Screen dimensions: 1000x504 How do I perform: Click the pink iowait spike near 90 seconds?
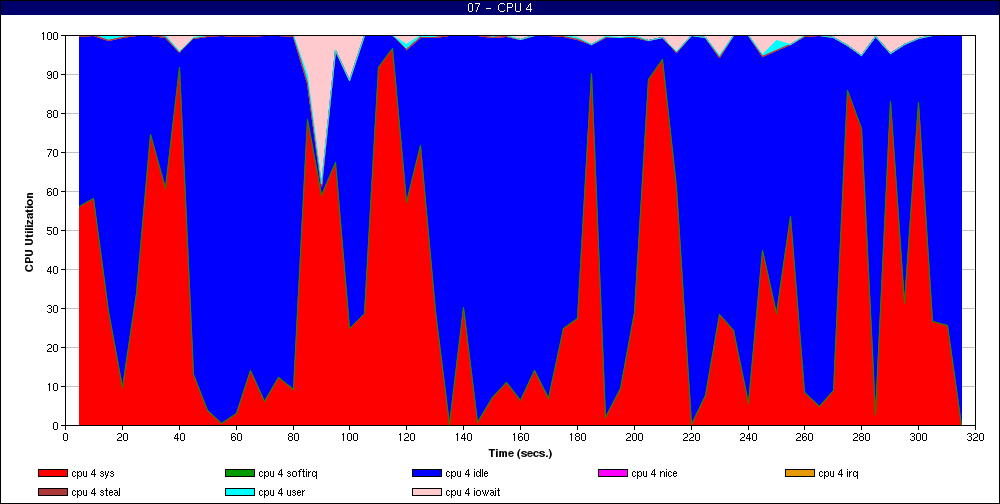[x=320, y=96]
